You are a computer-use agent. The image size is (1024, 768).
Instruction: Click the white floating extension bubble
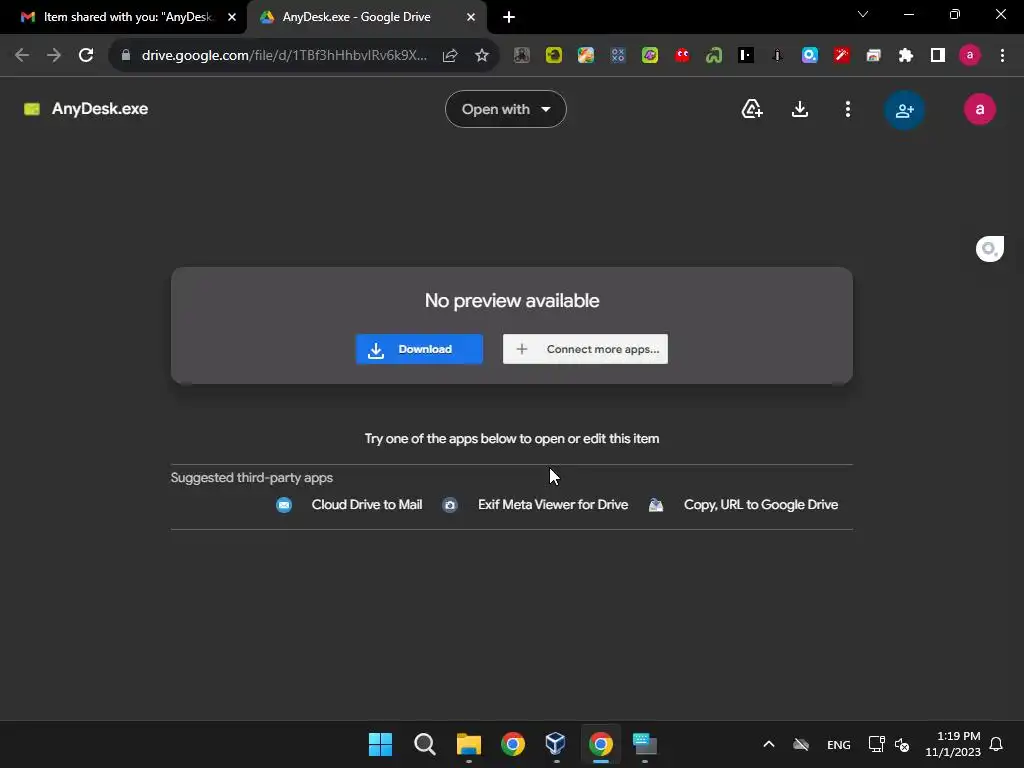pos(989,249)
